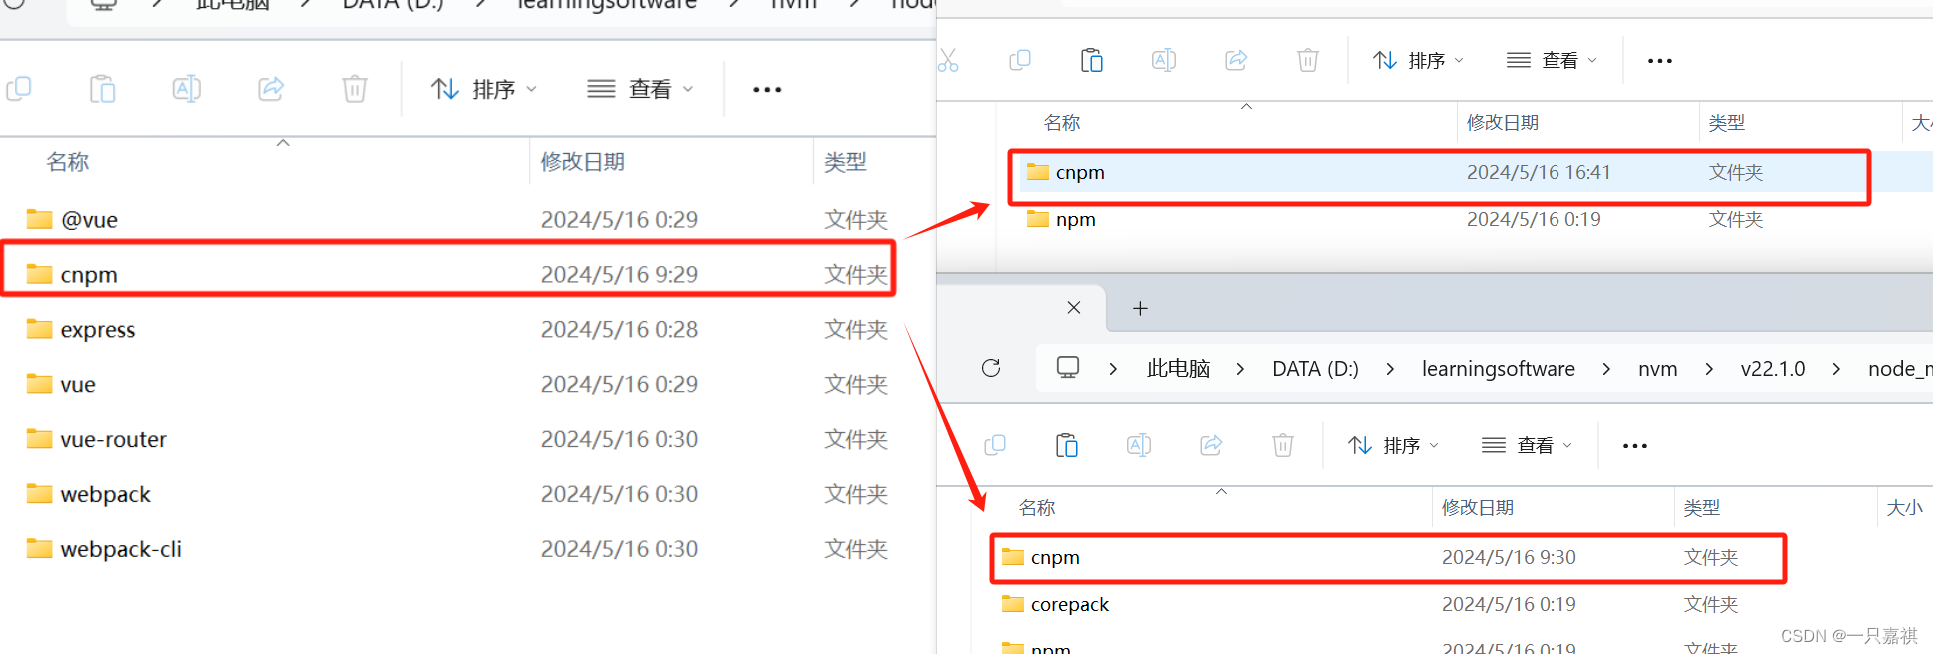
Task: Sort by 名称 column in upper-right window
Action: (x=1062, y=123)
